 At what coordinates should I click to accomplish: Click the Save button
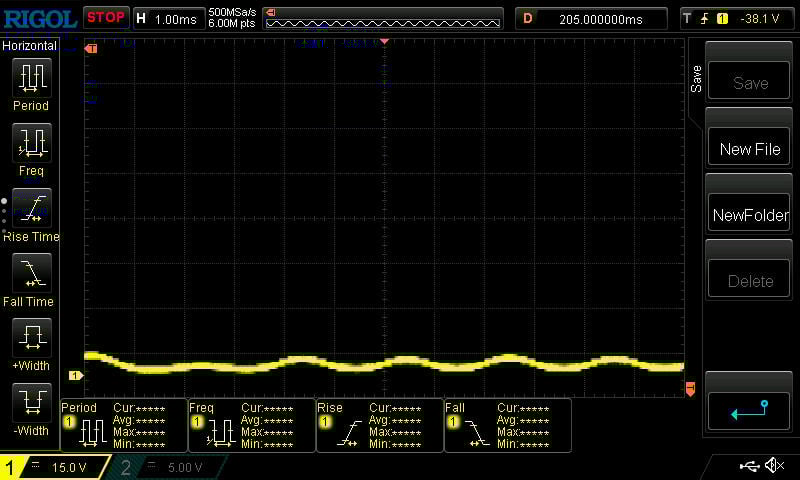coord(750,83)
